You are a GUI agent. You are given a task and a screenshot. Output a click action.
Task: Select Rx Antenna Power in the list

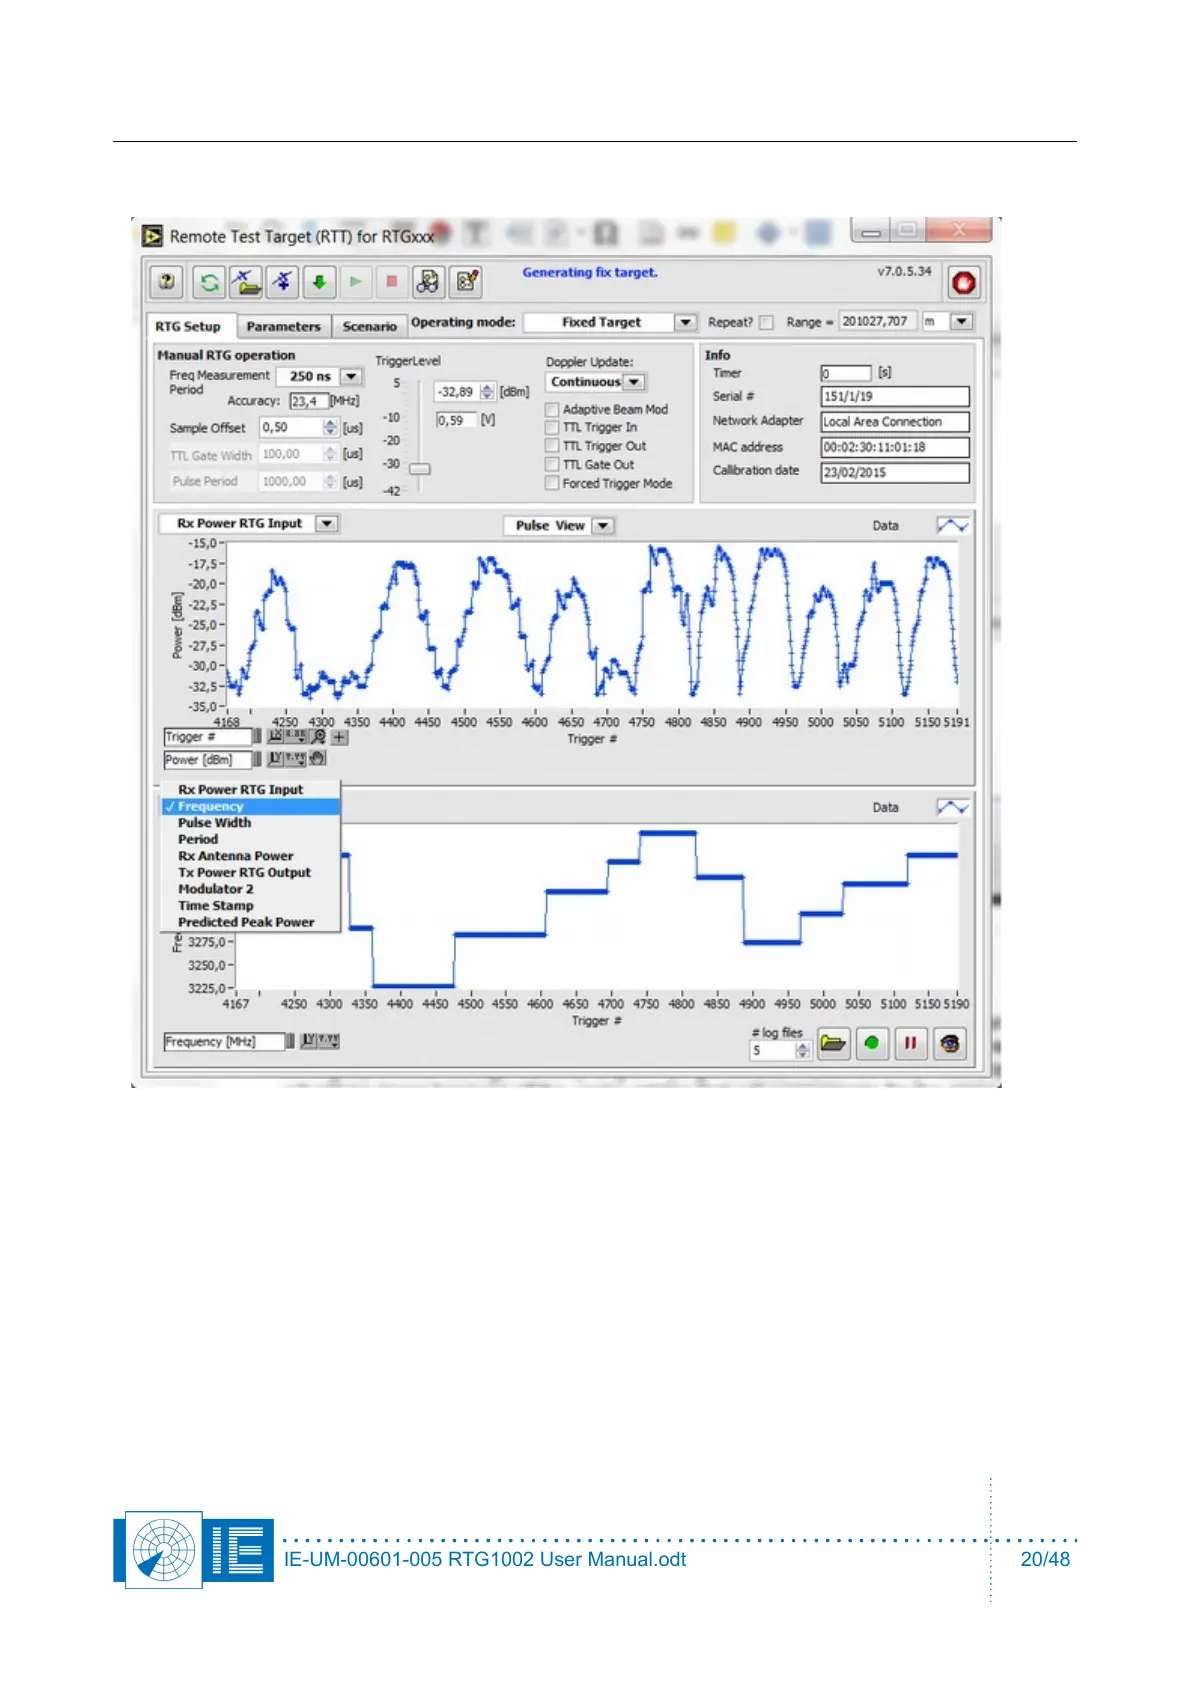click(x=251, y=856)
